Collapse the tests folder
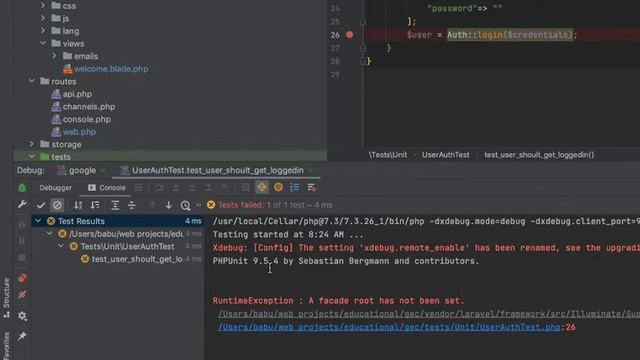The height and width of the screenshot is (360, 640). 32,157
